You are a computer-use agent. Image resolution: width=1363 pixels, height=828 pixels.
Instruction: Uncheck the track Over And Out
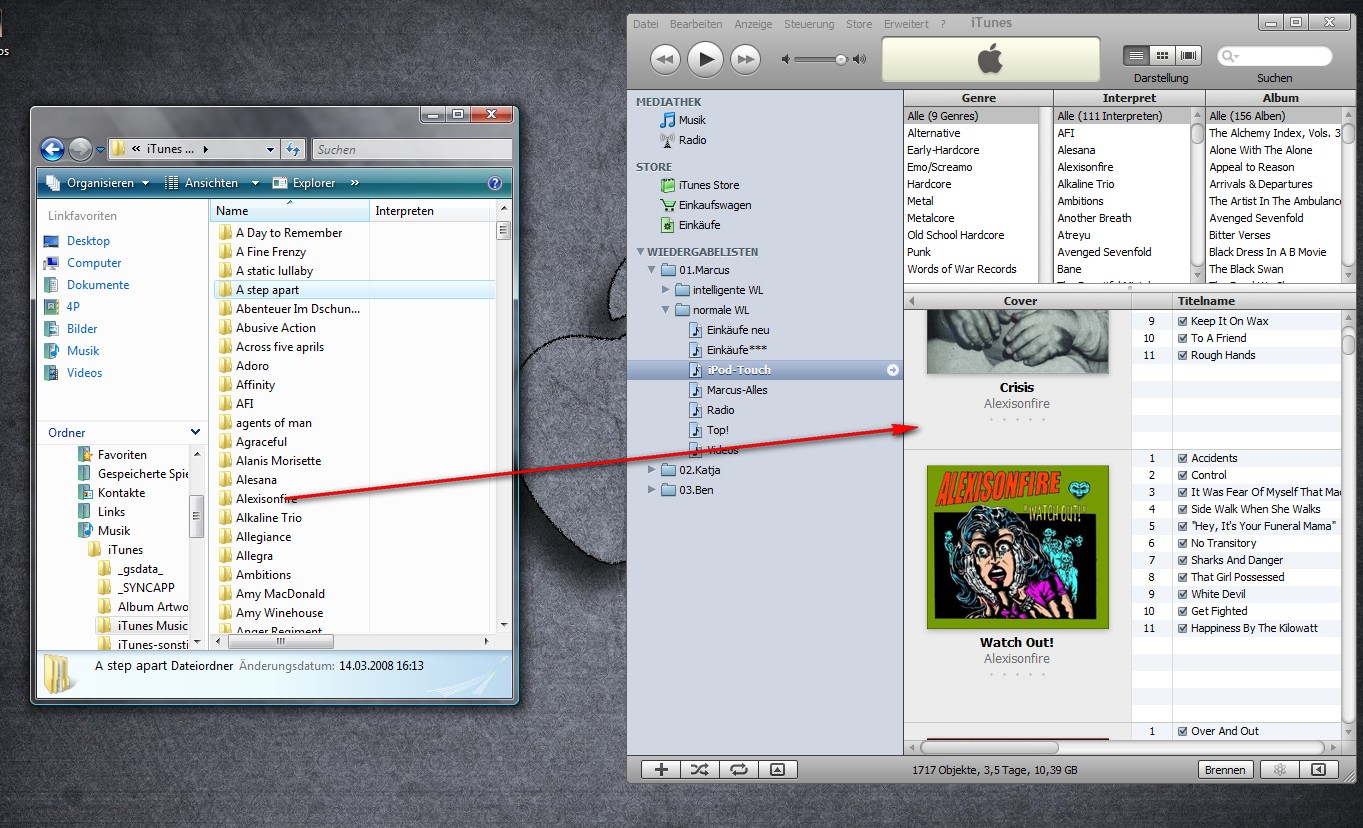pyautogui.click(x=1183, y=731)
